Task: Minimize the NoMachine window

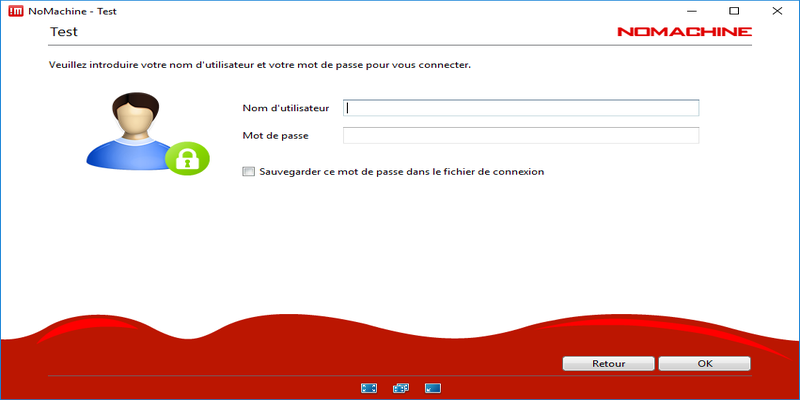Action: 691,11
